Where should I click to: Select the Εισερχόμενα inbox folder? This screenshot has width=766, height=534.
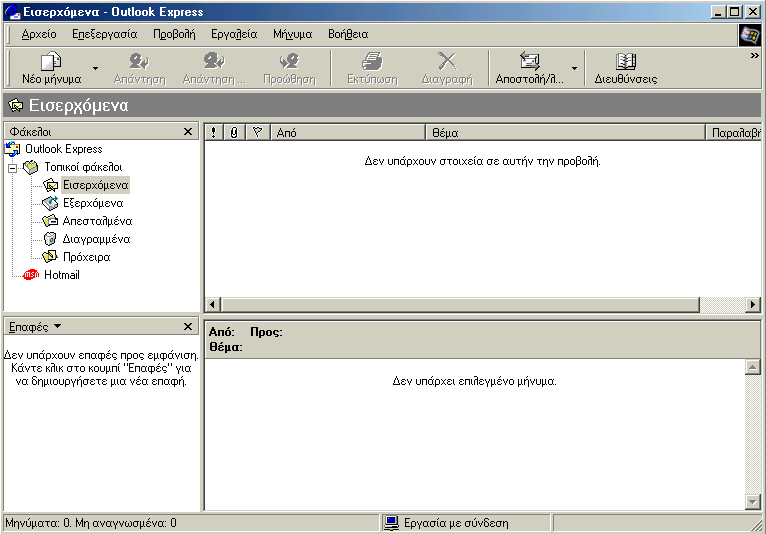coord(95,185)
